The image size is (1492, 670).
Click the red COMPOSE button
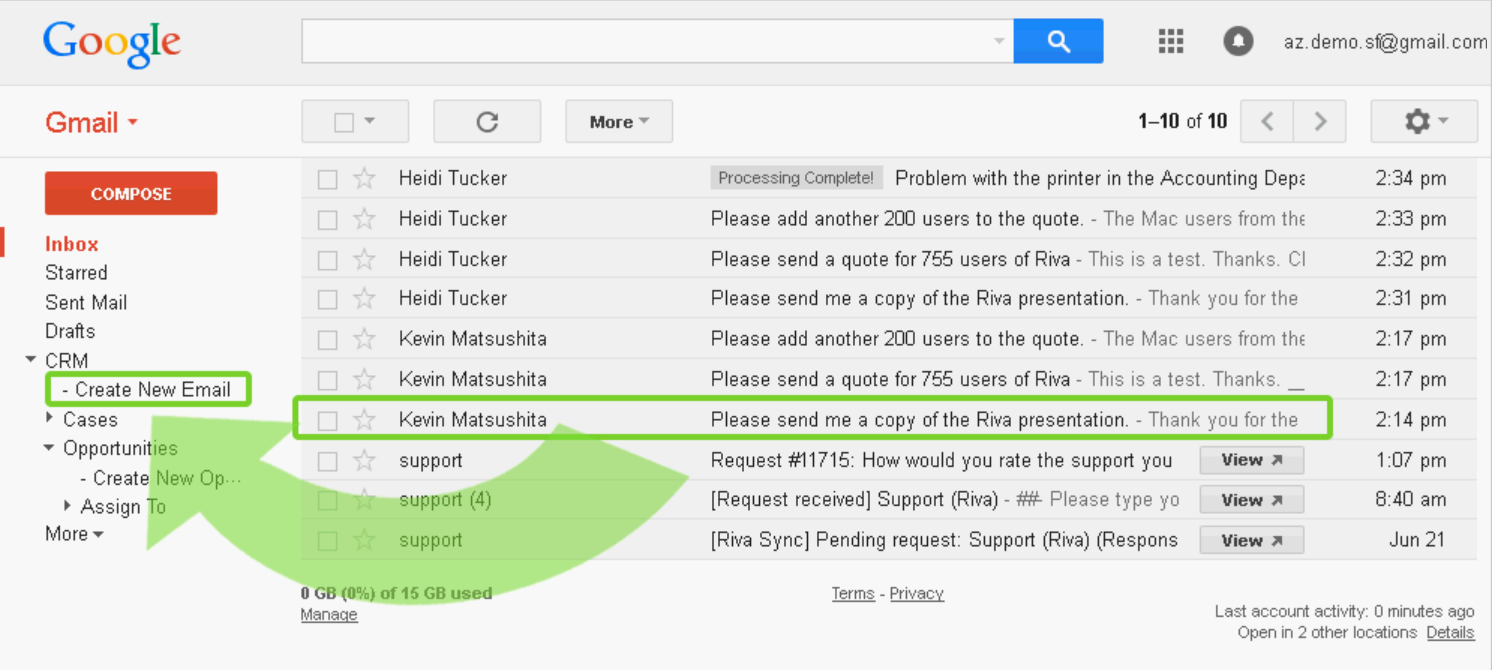[131, 194]
